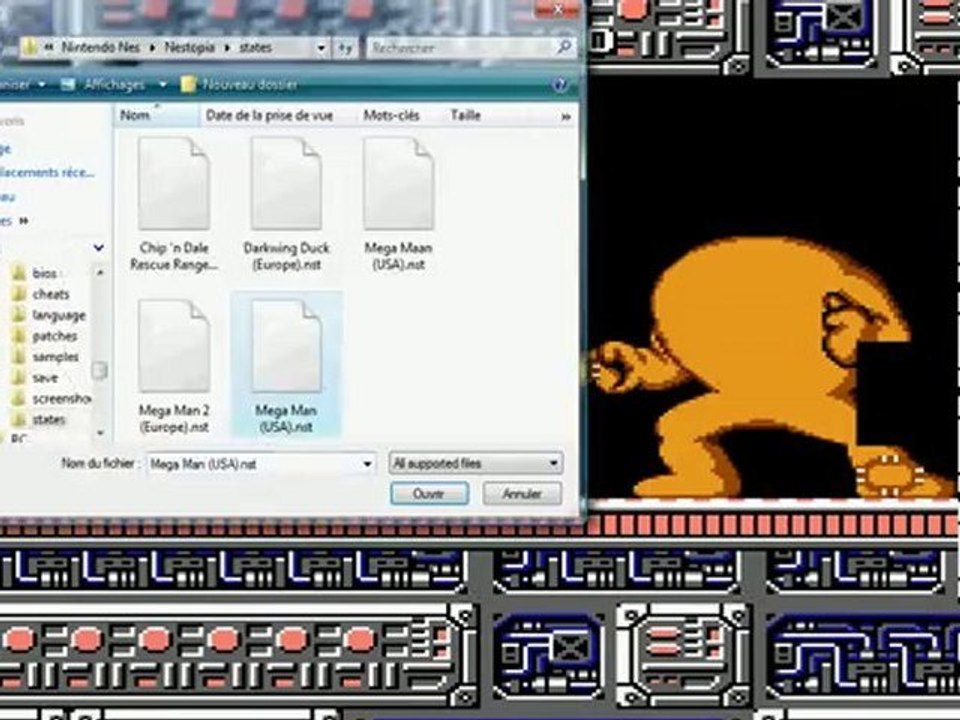The height and width of the screenshot is (720, 960).
Task: Click the search magnifier icon
Action: (564, 47)
